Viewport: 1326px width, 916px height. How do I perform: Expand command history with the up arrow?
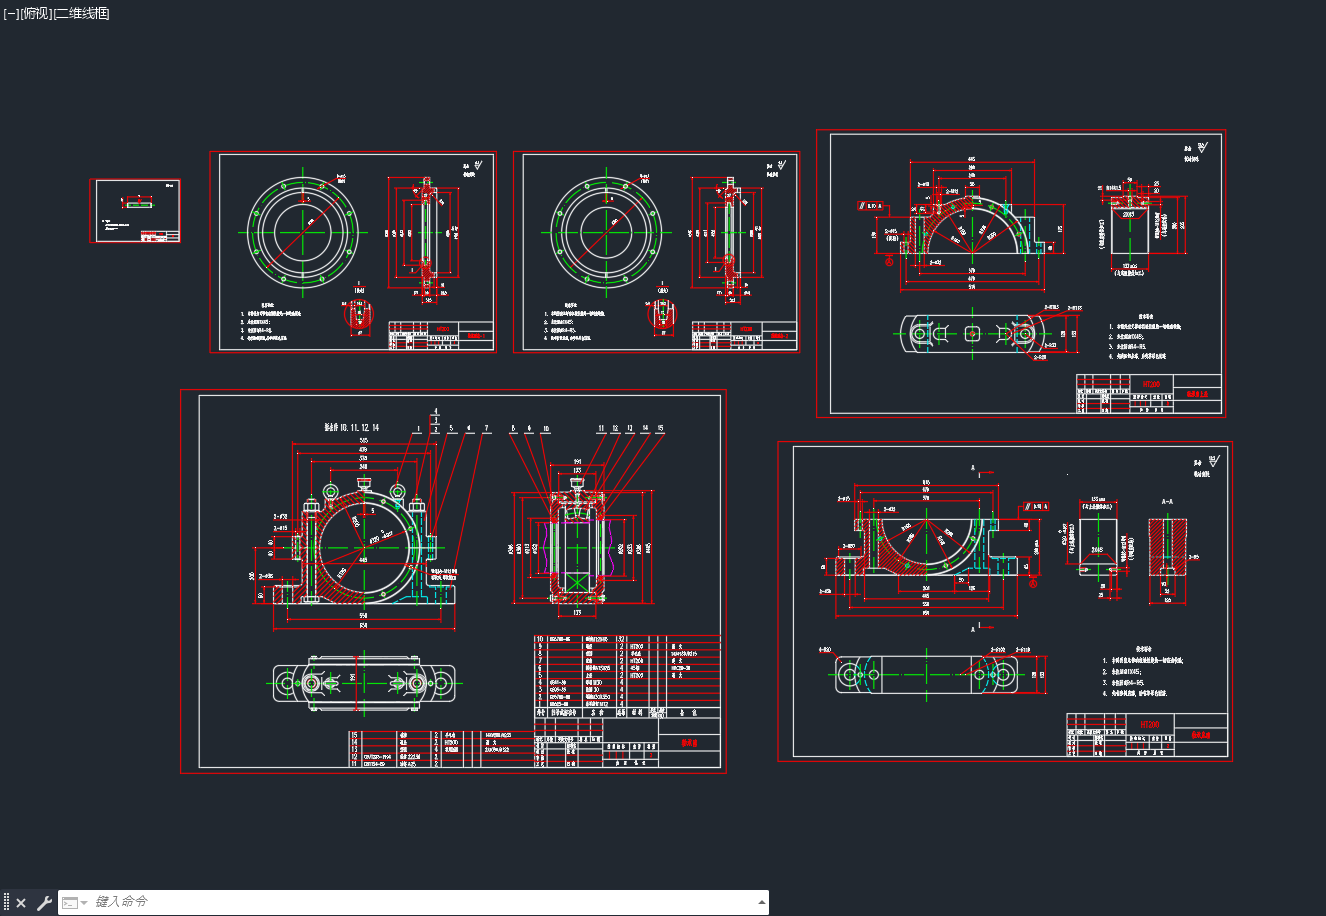(x=762, y=902)
